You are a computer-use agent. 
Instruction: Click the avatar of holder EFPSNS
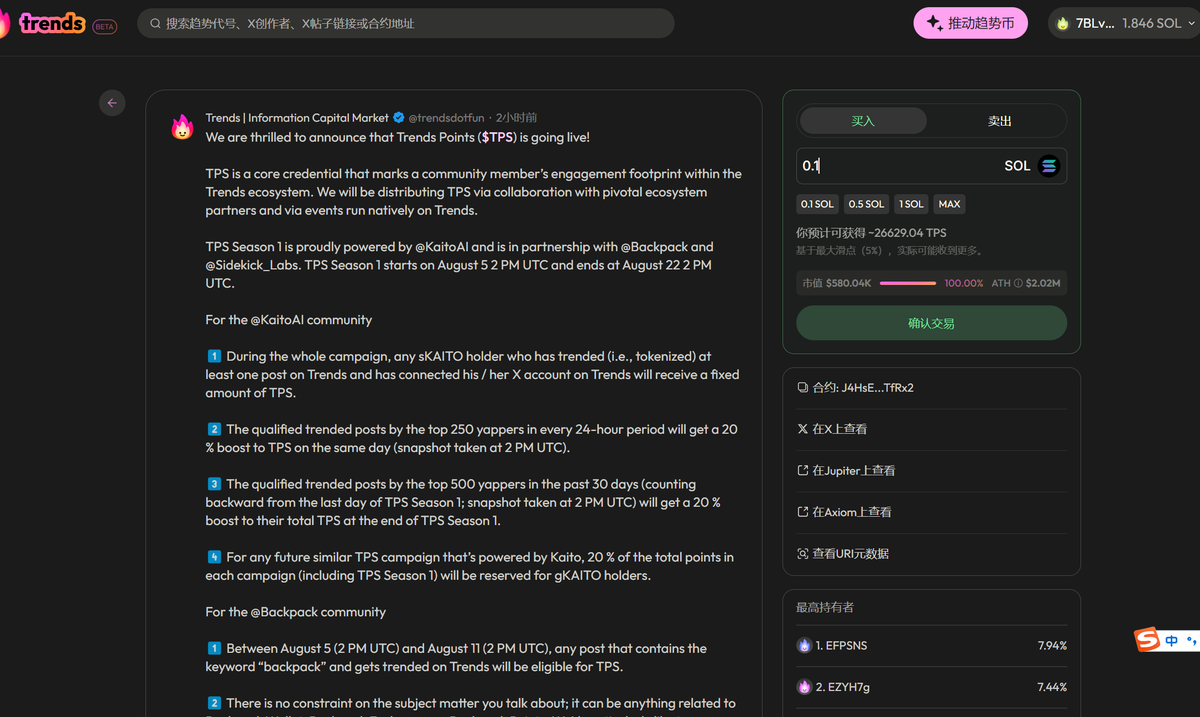[x=804, y=646]
